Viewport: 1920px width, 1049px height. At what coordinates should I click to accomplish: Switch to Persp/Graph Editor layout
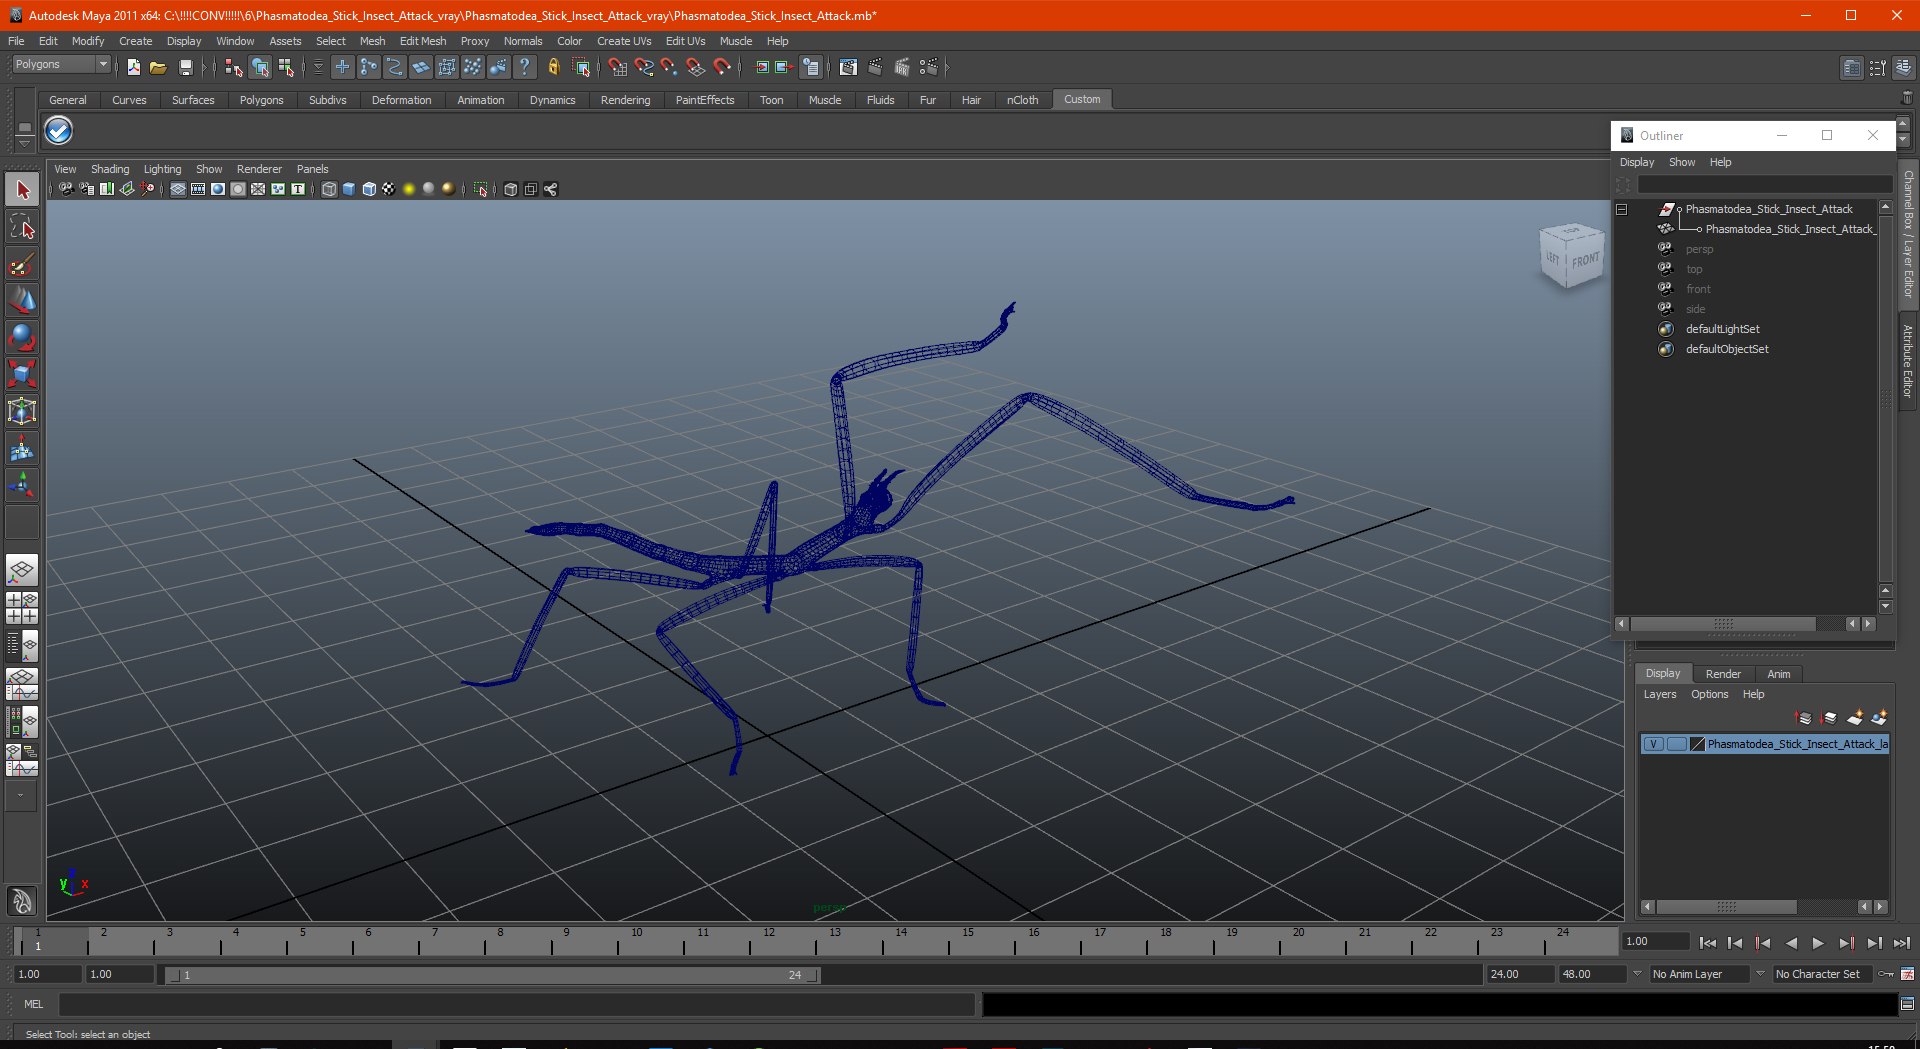pos(22,684)
